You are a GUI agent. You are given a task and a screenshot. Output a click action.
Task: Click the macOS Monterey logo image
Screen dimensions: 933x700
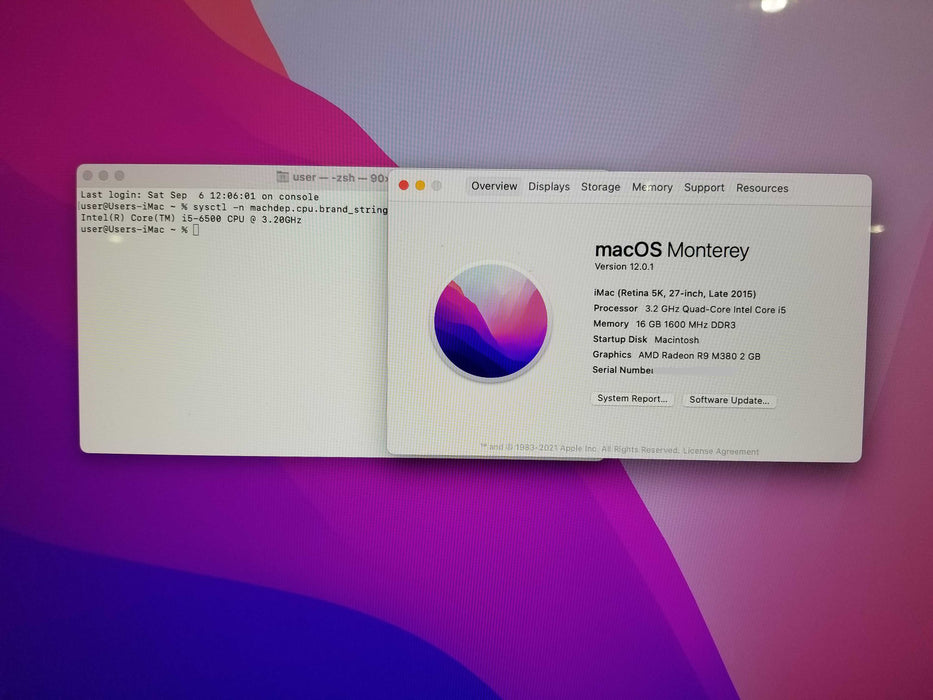point(491,321)
